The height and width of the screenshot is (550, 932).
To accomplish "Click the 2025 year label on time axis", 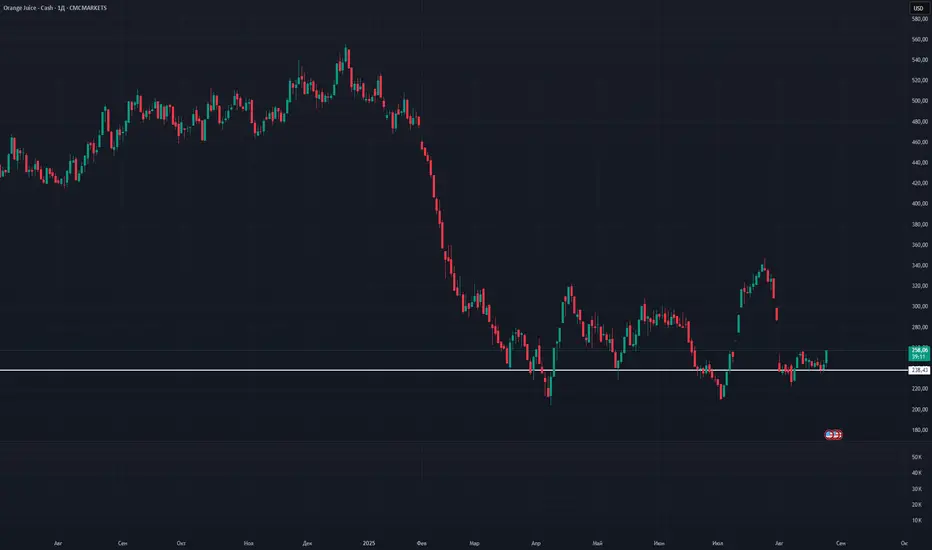I will click(x=369, y=543).
